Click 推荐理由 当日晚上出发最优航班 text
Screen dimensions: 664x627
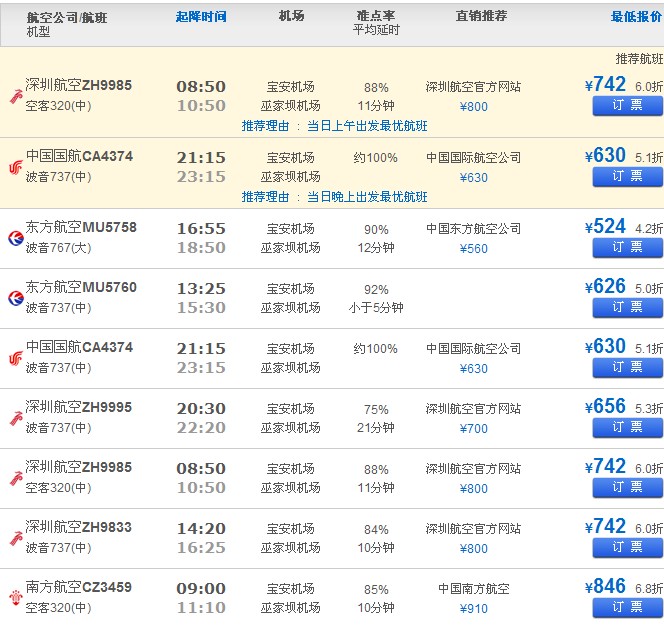pos(335,197)
